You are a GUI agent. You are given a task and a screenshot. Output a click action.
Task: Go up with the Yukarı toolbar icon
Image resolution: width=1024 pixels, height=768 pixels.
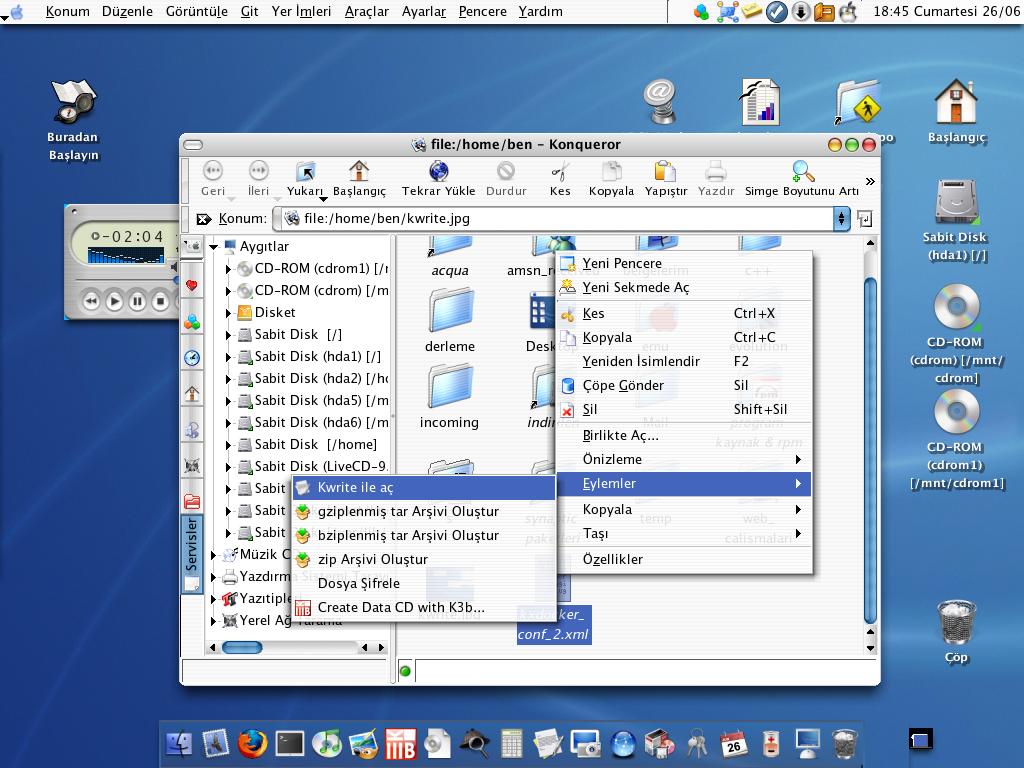click(305, 172)
